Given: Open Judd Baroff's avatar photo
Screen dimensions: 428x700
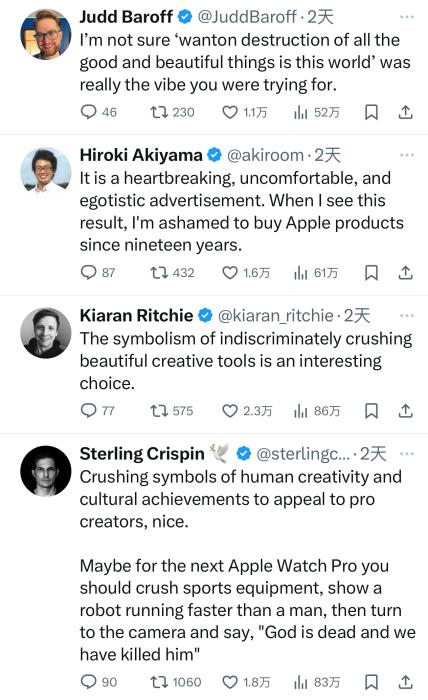Looking at the screenshot, I should pyautogui.click(x=46, y=34).
